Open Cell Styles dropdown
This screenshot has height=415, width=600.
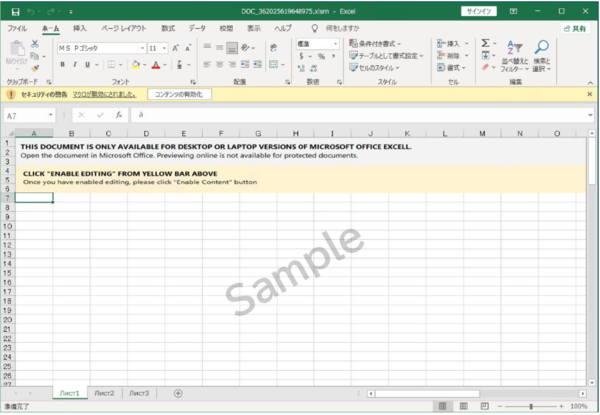[x=374, y=68]
